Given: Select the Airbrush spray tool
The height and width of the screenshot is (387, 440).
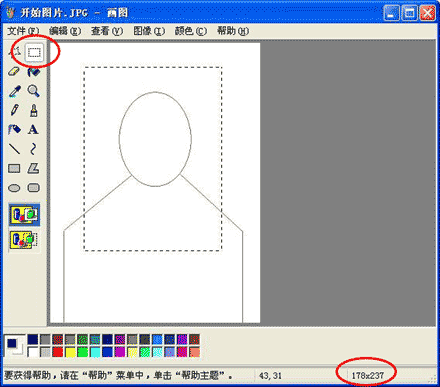Looking at the screenshot, I should click(x=14, y=130).
